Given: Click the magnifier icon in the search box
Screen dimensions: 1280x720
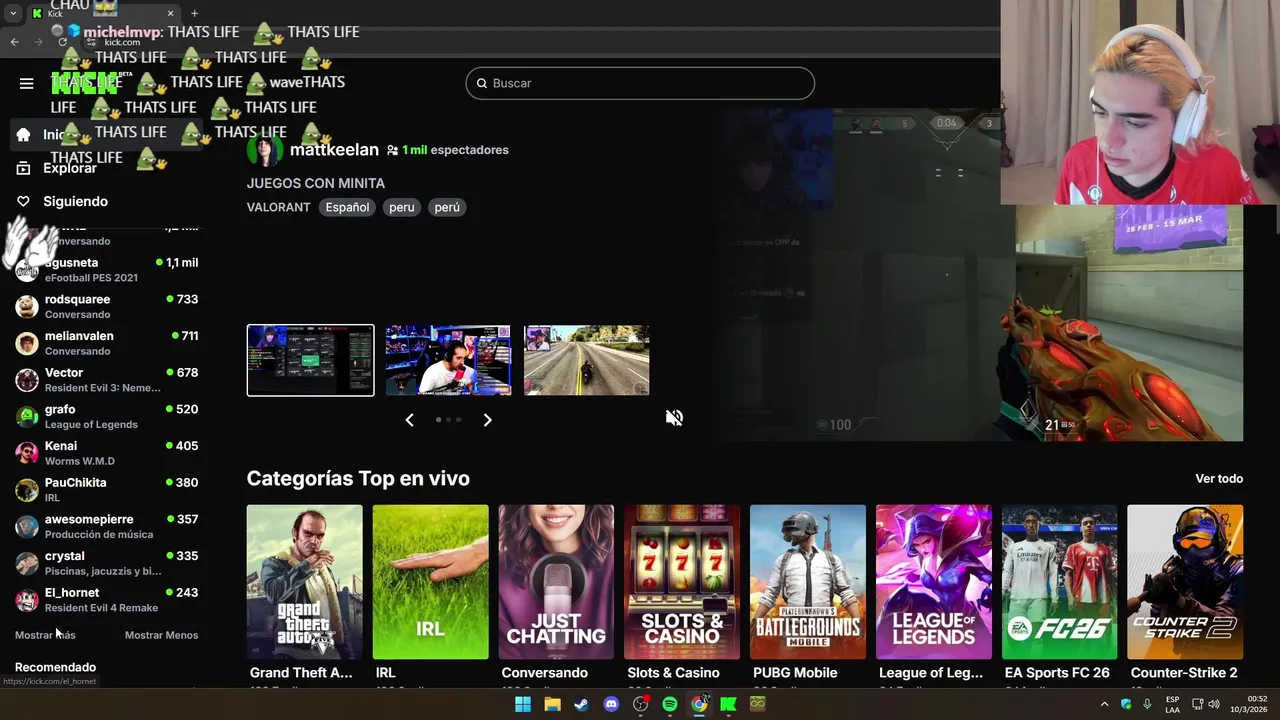Looking at the screenshot, I should click(481, 84).
